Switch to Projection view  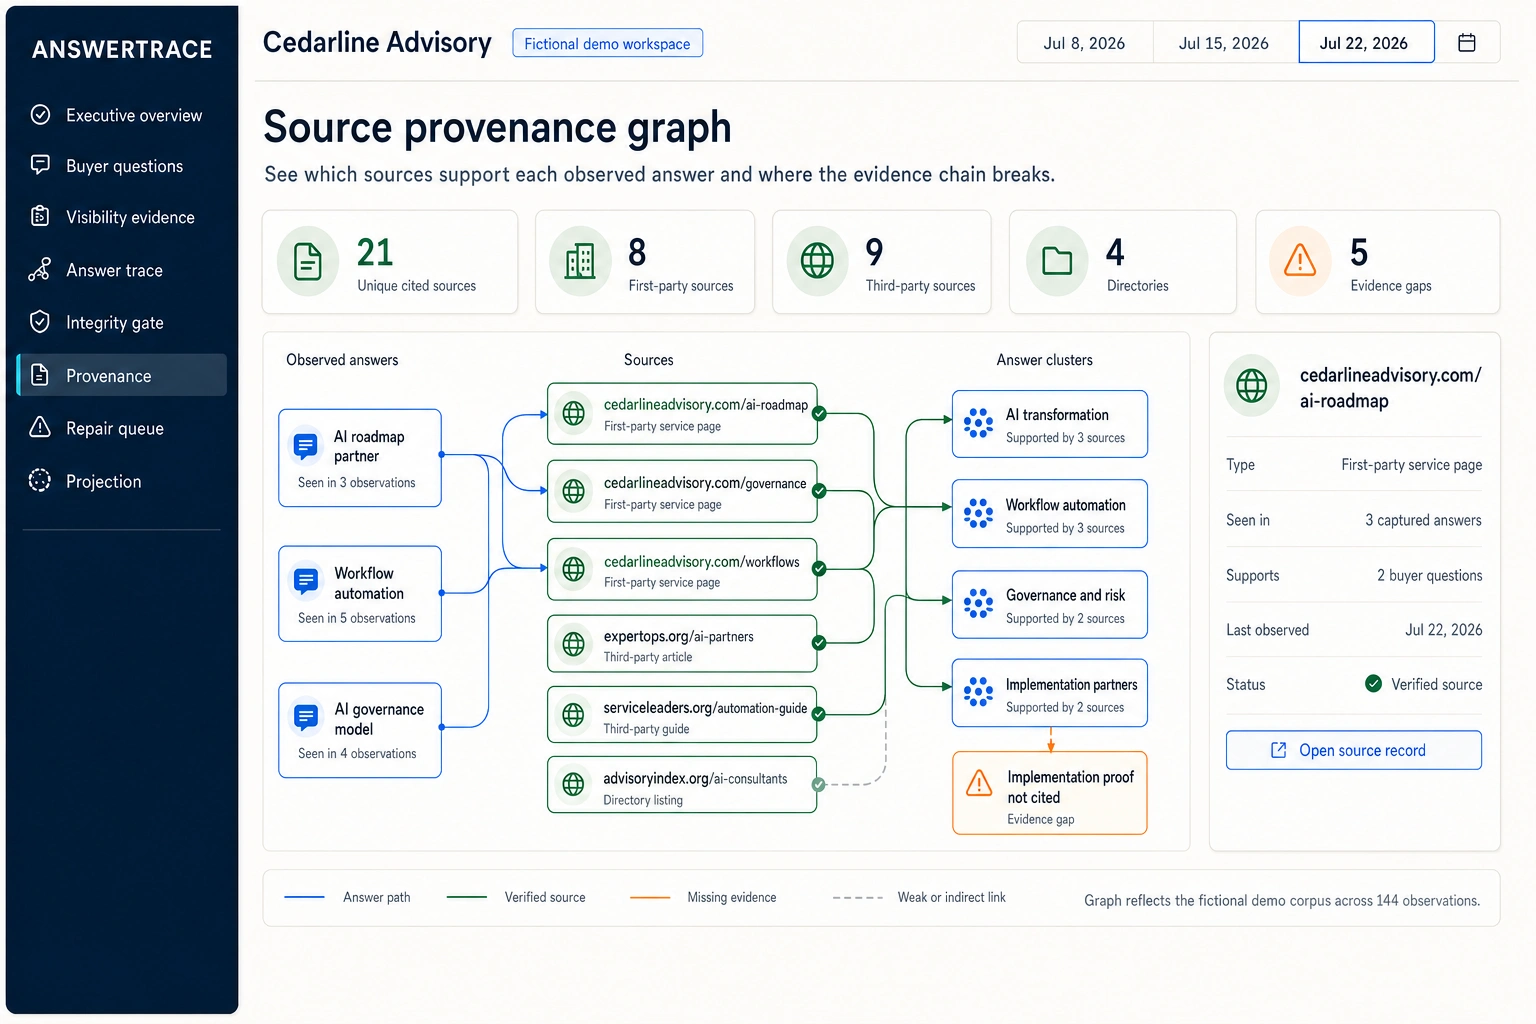click(x=121, y=481)
